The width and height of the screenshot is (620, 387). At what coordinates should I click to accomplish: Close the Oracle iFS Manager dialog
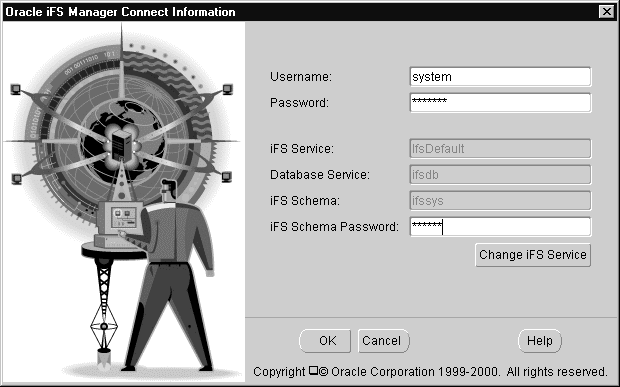click(x=607, y=11)
